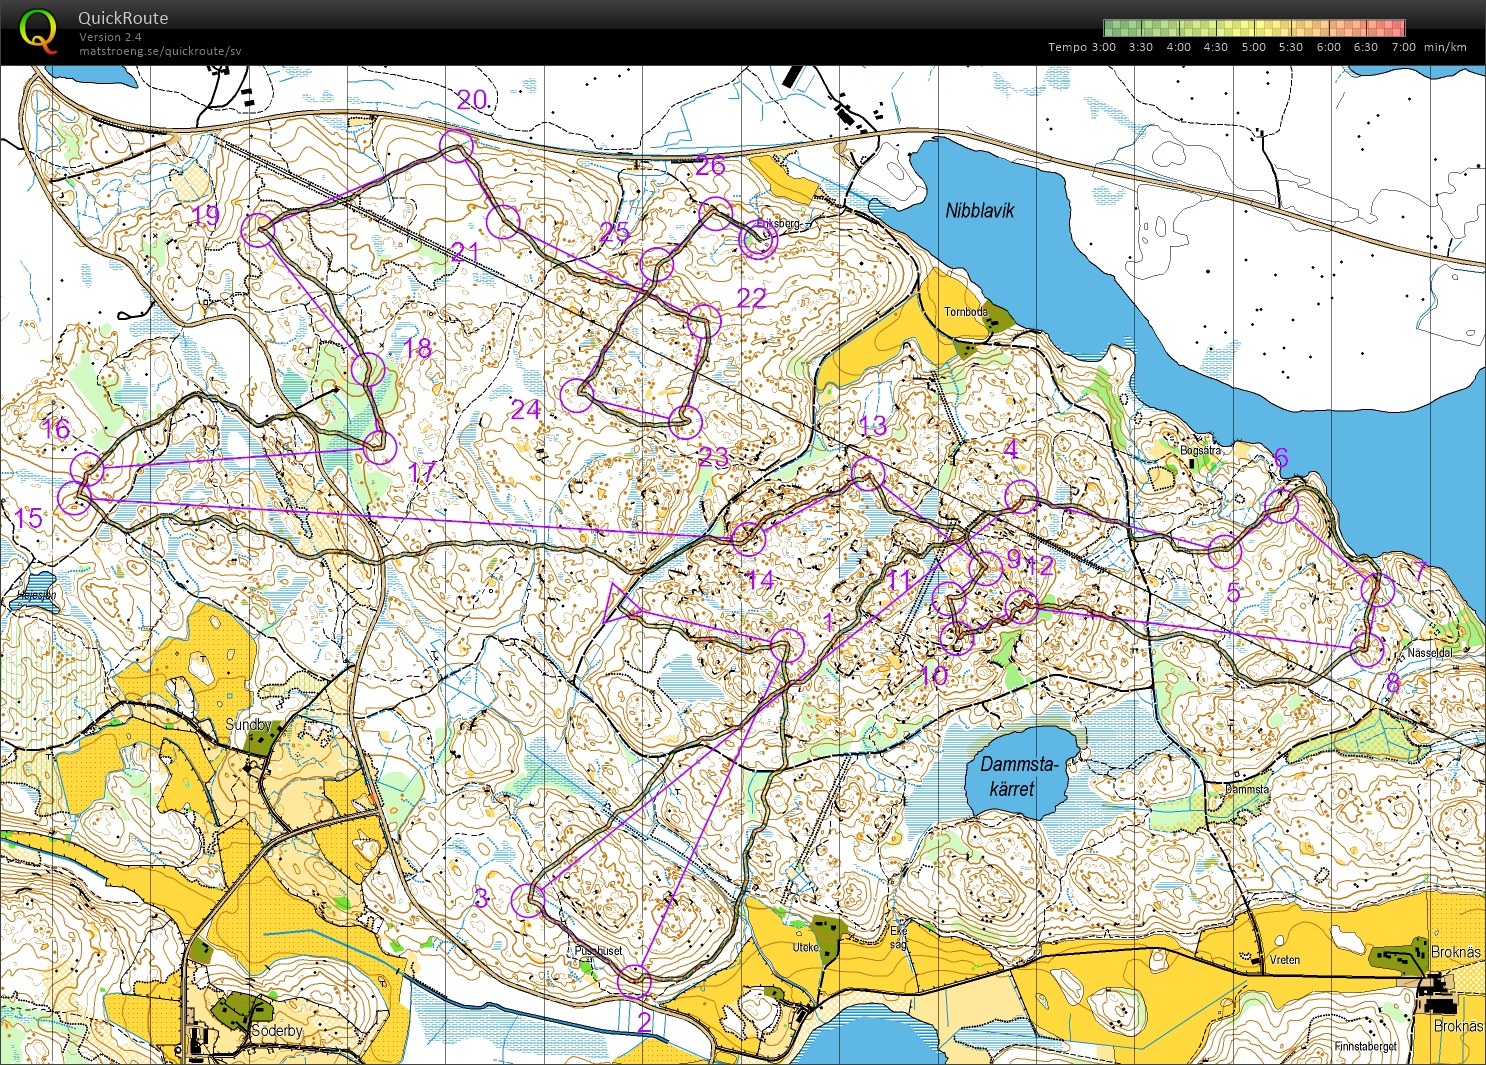Screen dimensions: 1486x1065
Task: Click control number 22 label
Action: point(751,298)
